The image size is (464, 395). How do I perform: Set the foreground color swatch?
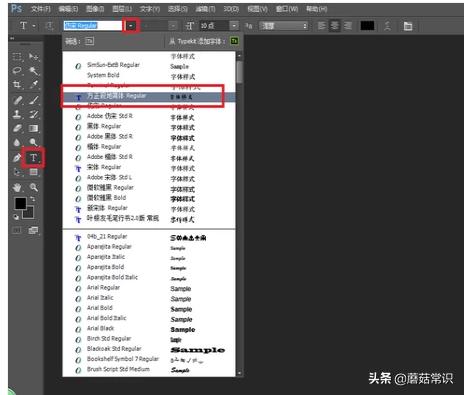20,203
